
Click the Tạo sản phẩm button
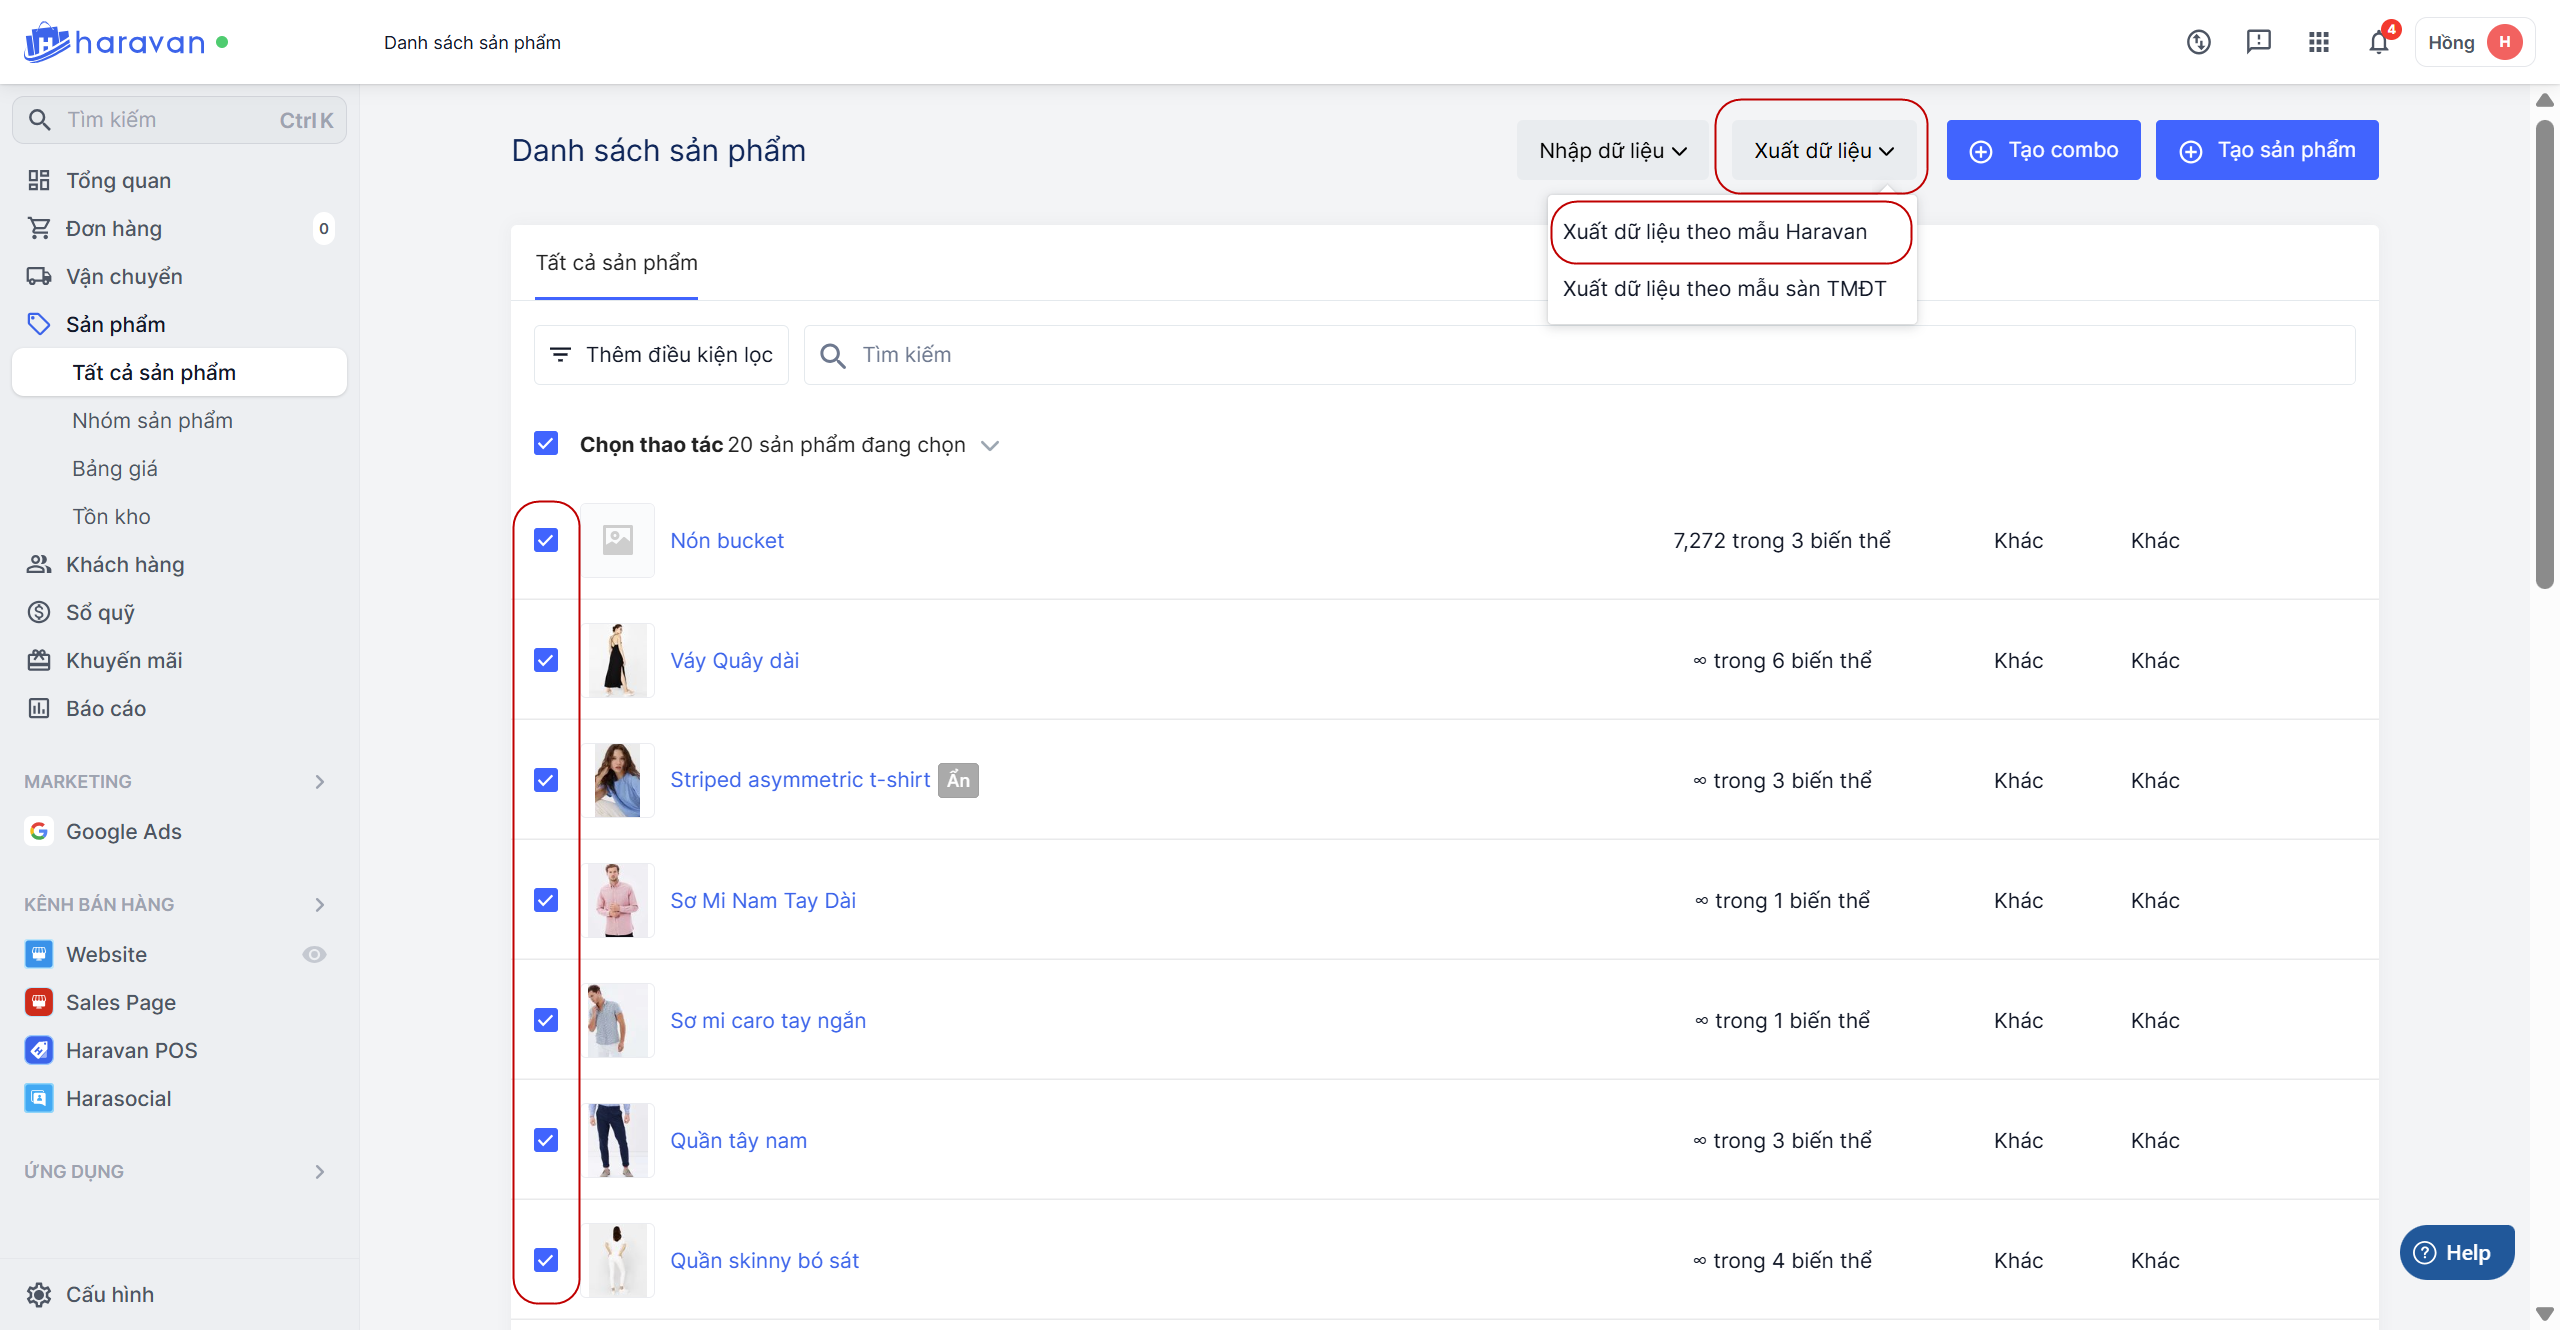2266,150
